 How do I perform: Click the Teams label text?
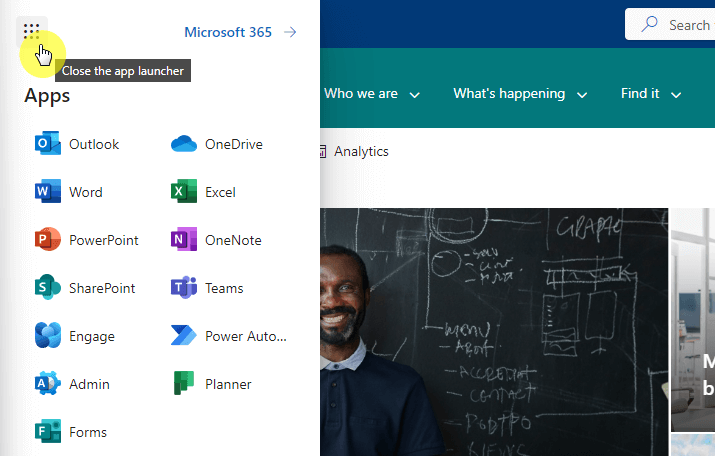point(224,288)
